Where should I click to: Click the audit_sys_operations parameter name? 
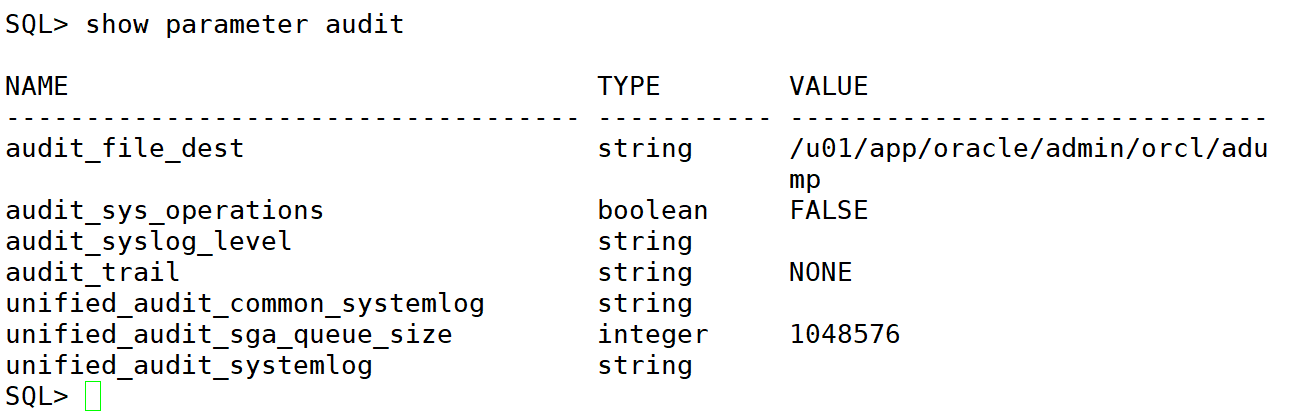[164, 211]
